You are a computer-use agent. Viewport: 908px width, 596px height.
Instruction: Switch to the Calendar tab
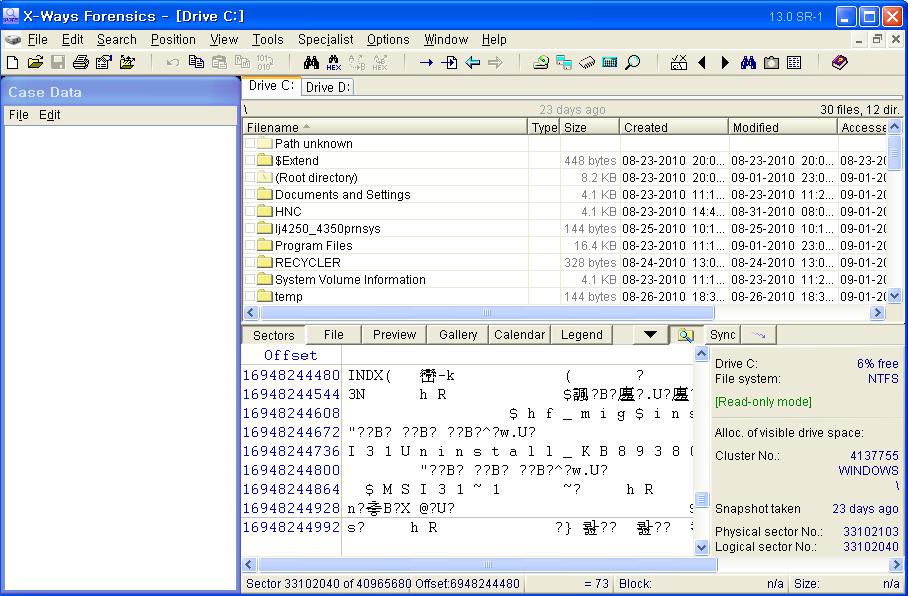coord(519,335)
